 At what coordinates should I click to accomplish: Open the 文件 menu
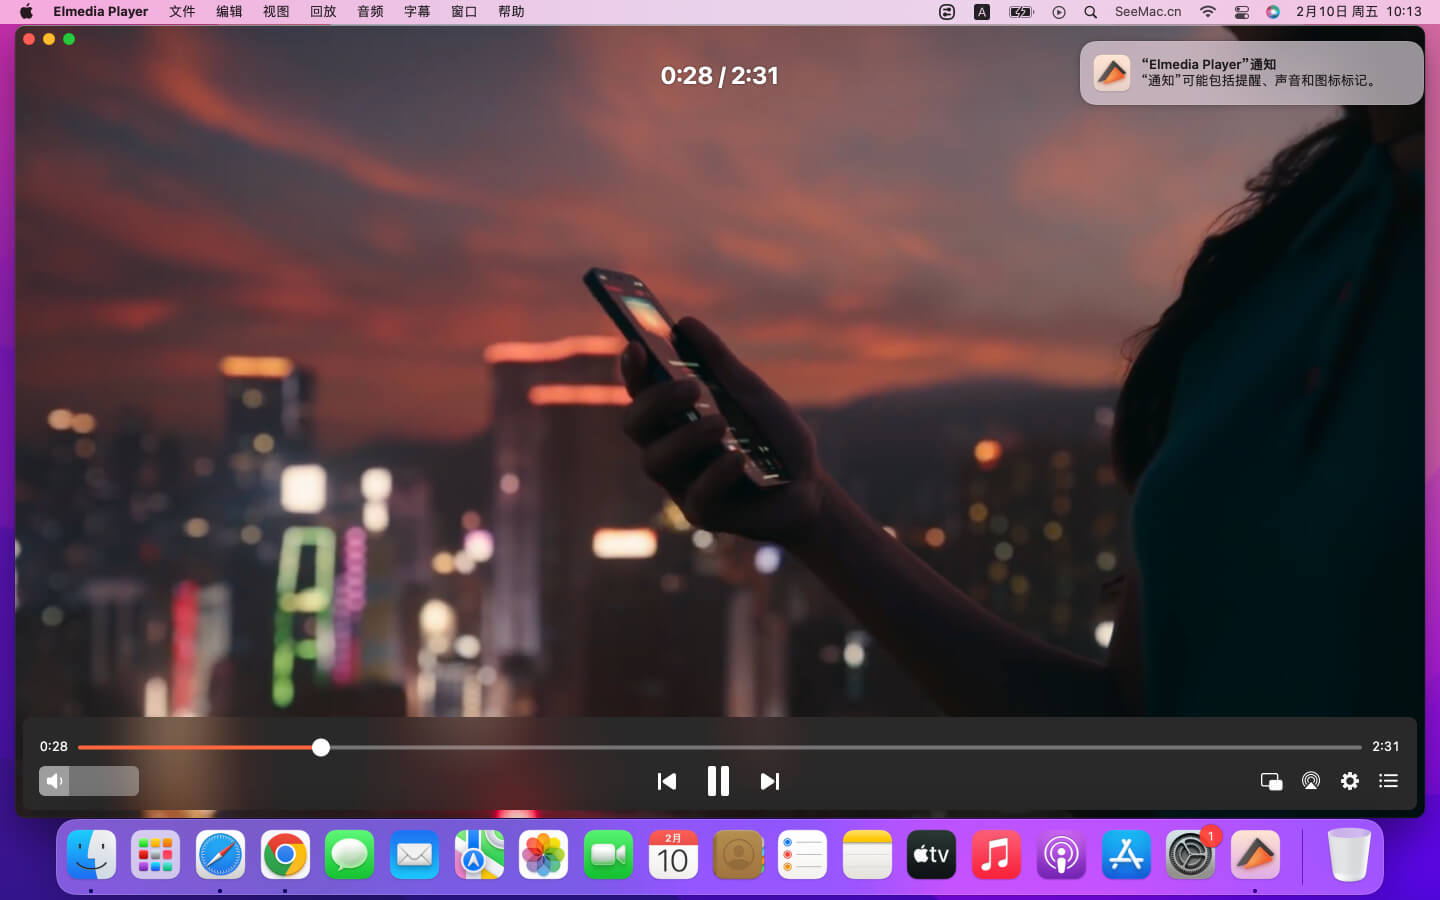[x=182, y=12]
